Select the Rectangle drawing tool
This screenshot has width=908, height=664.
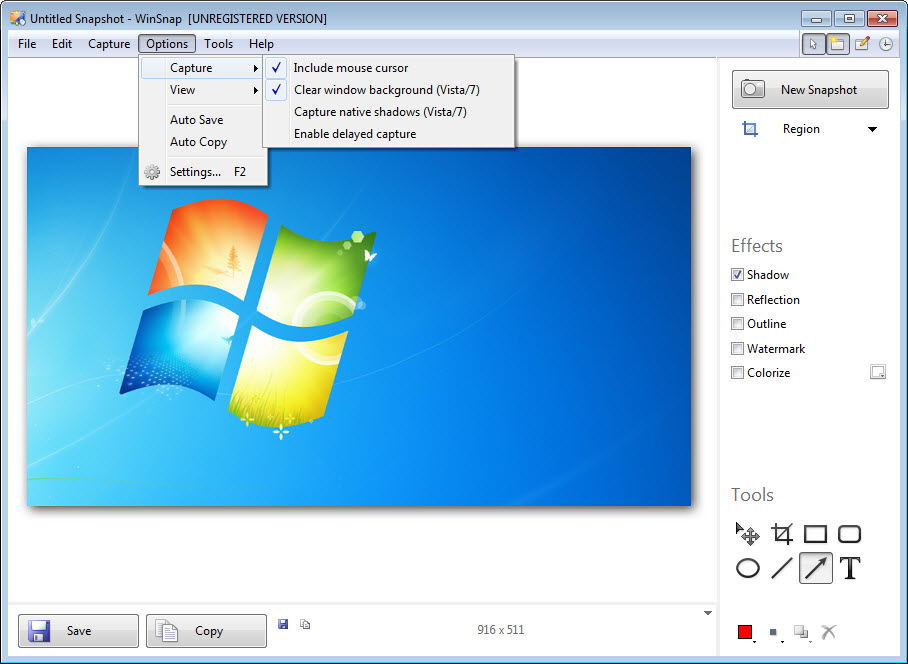pos(815,534)
